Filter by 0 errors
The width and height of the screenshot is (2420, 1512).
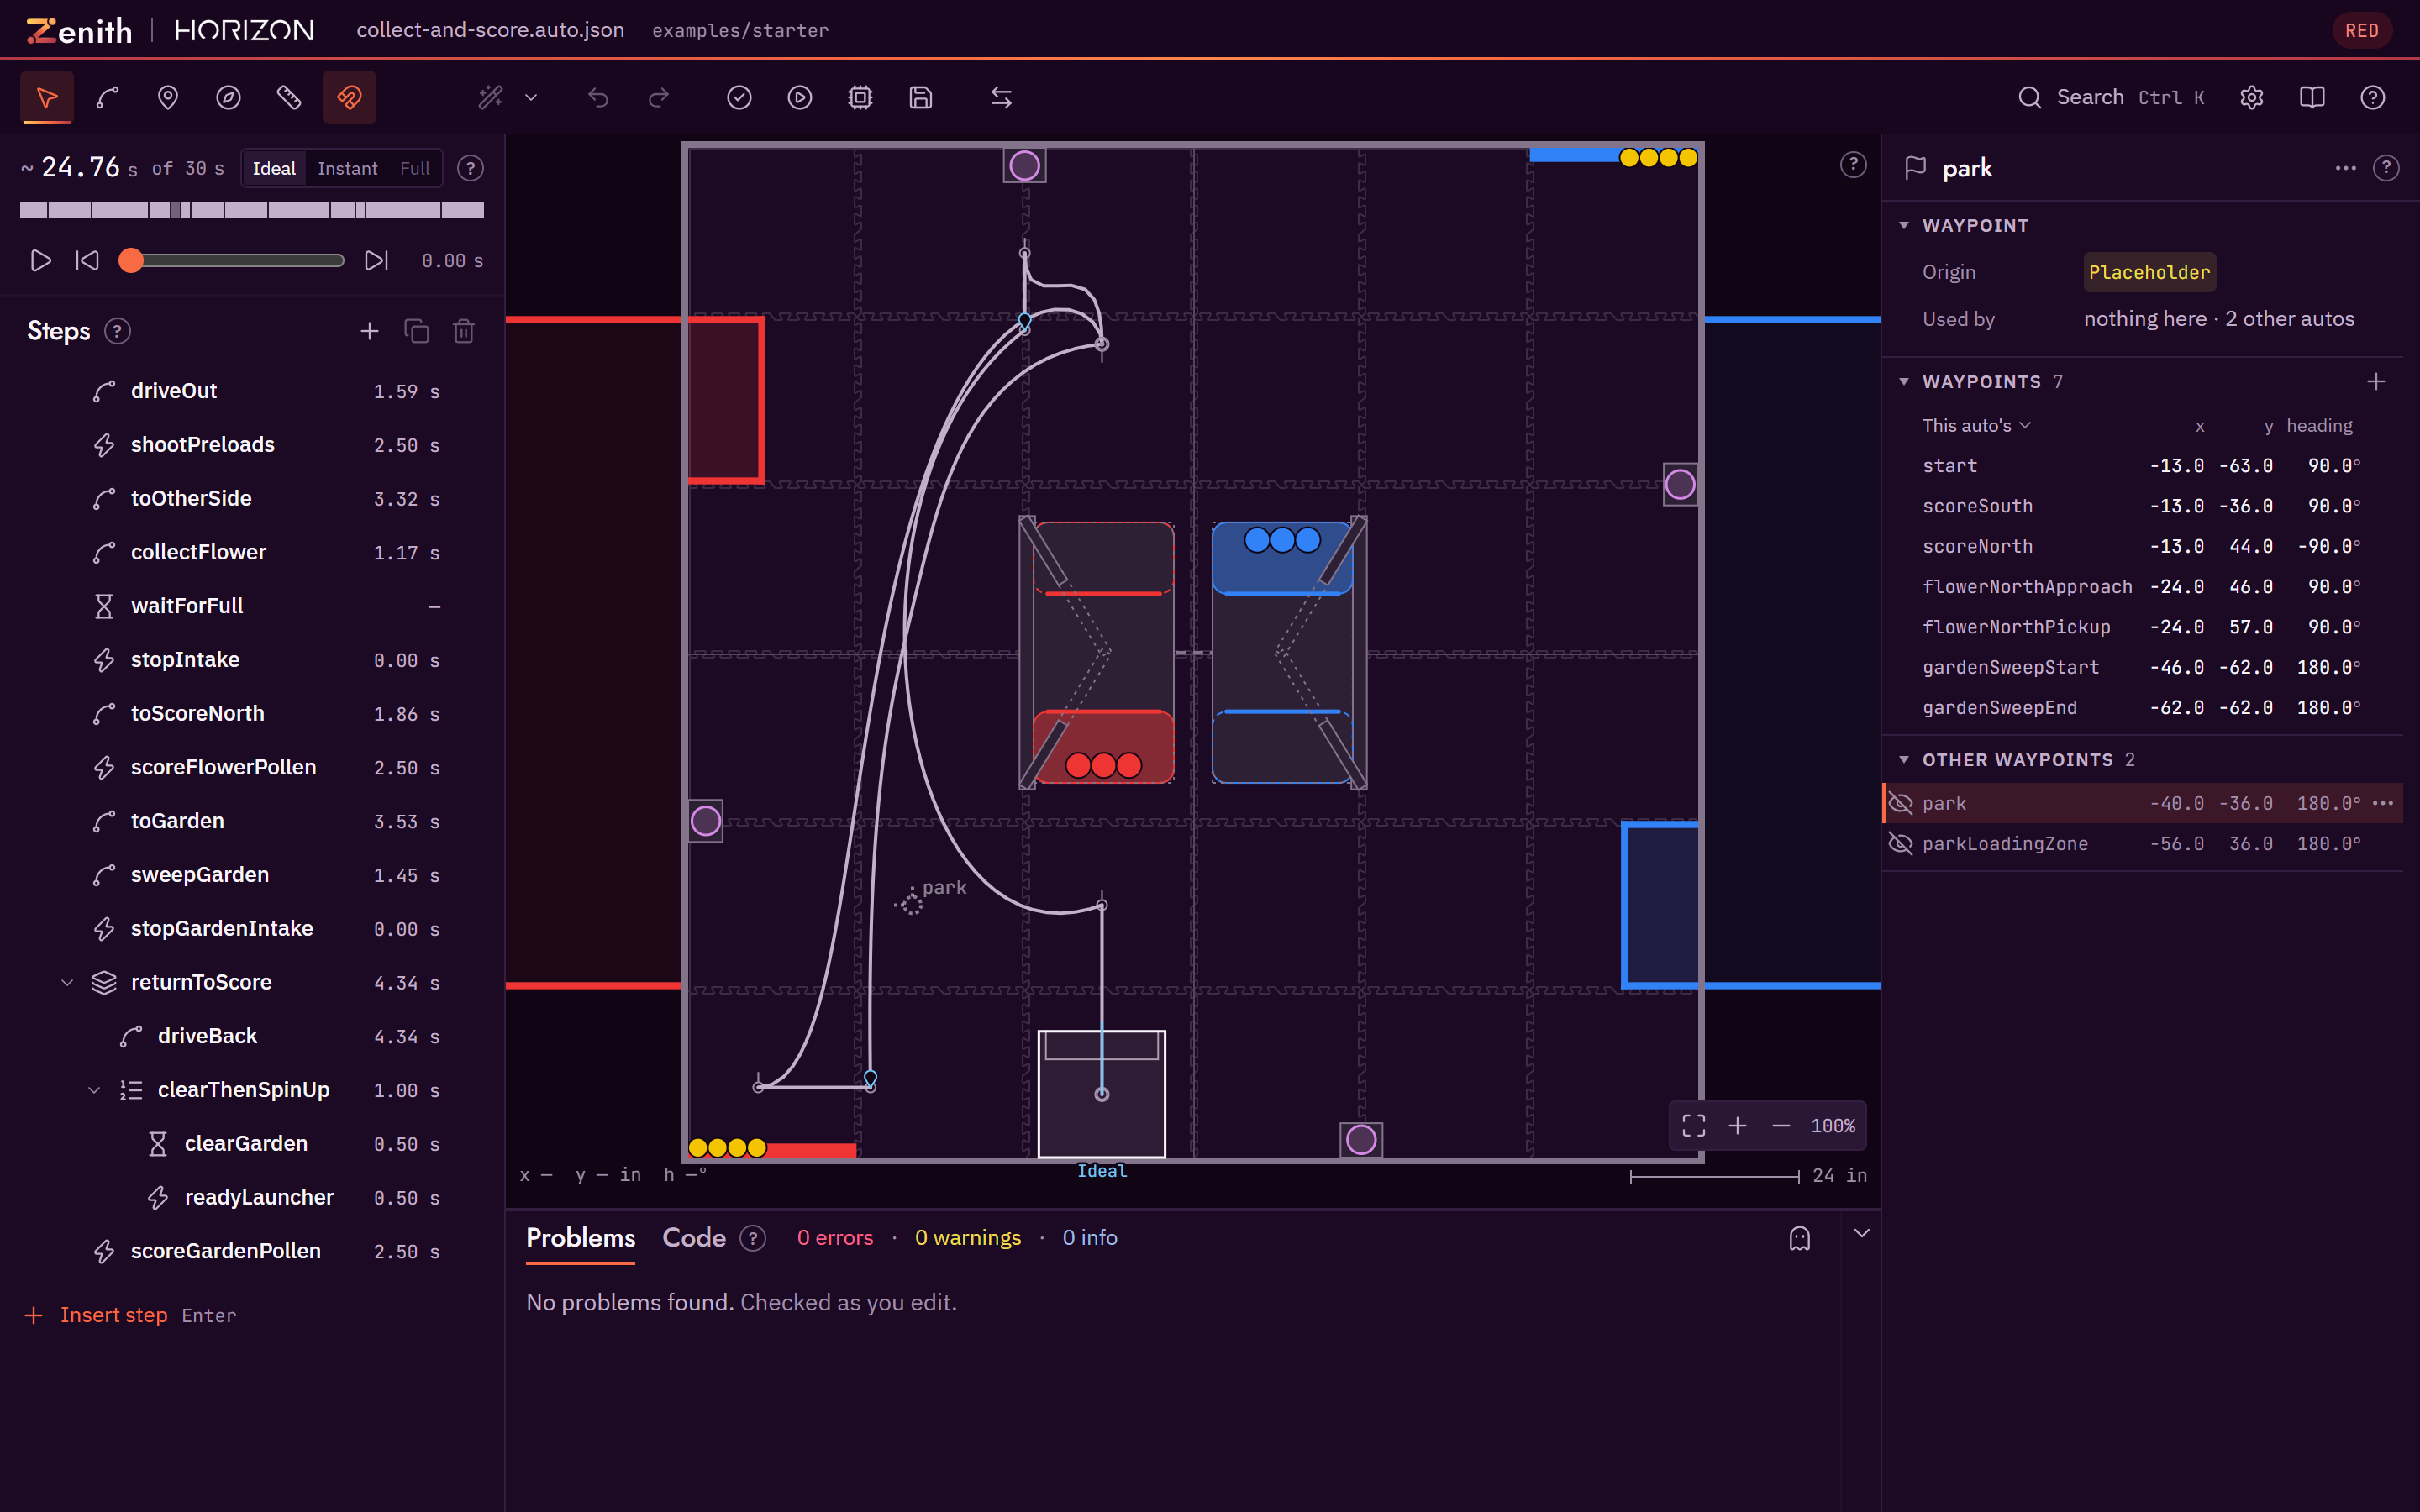(835, 1238)
